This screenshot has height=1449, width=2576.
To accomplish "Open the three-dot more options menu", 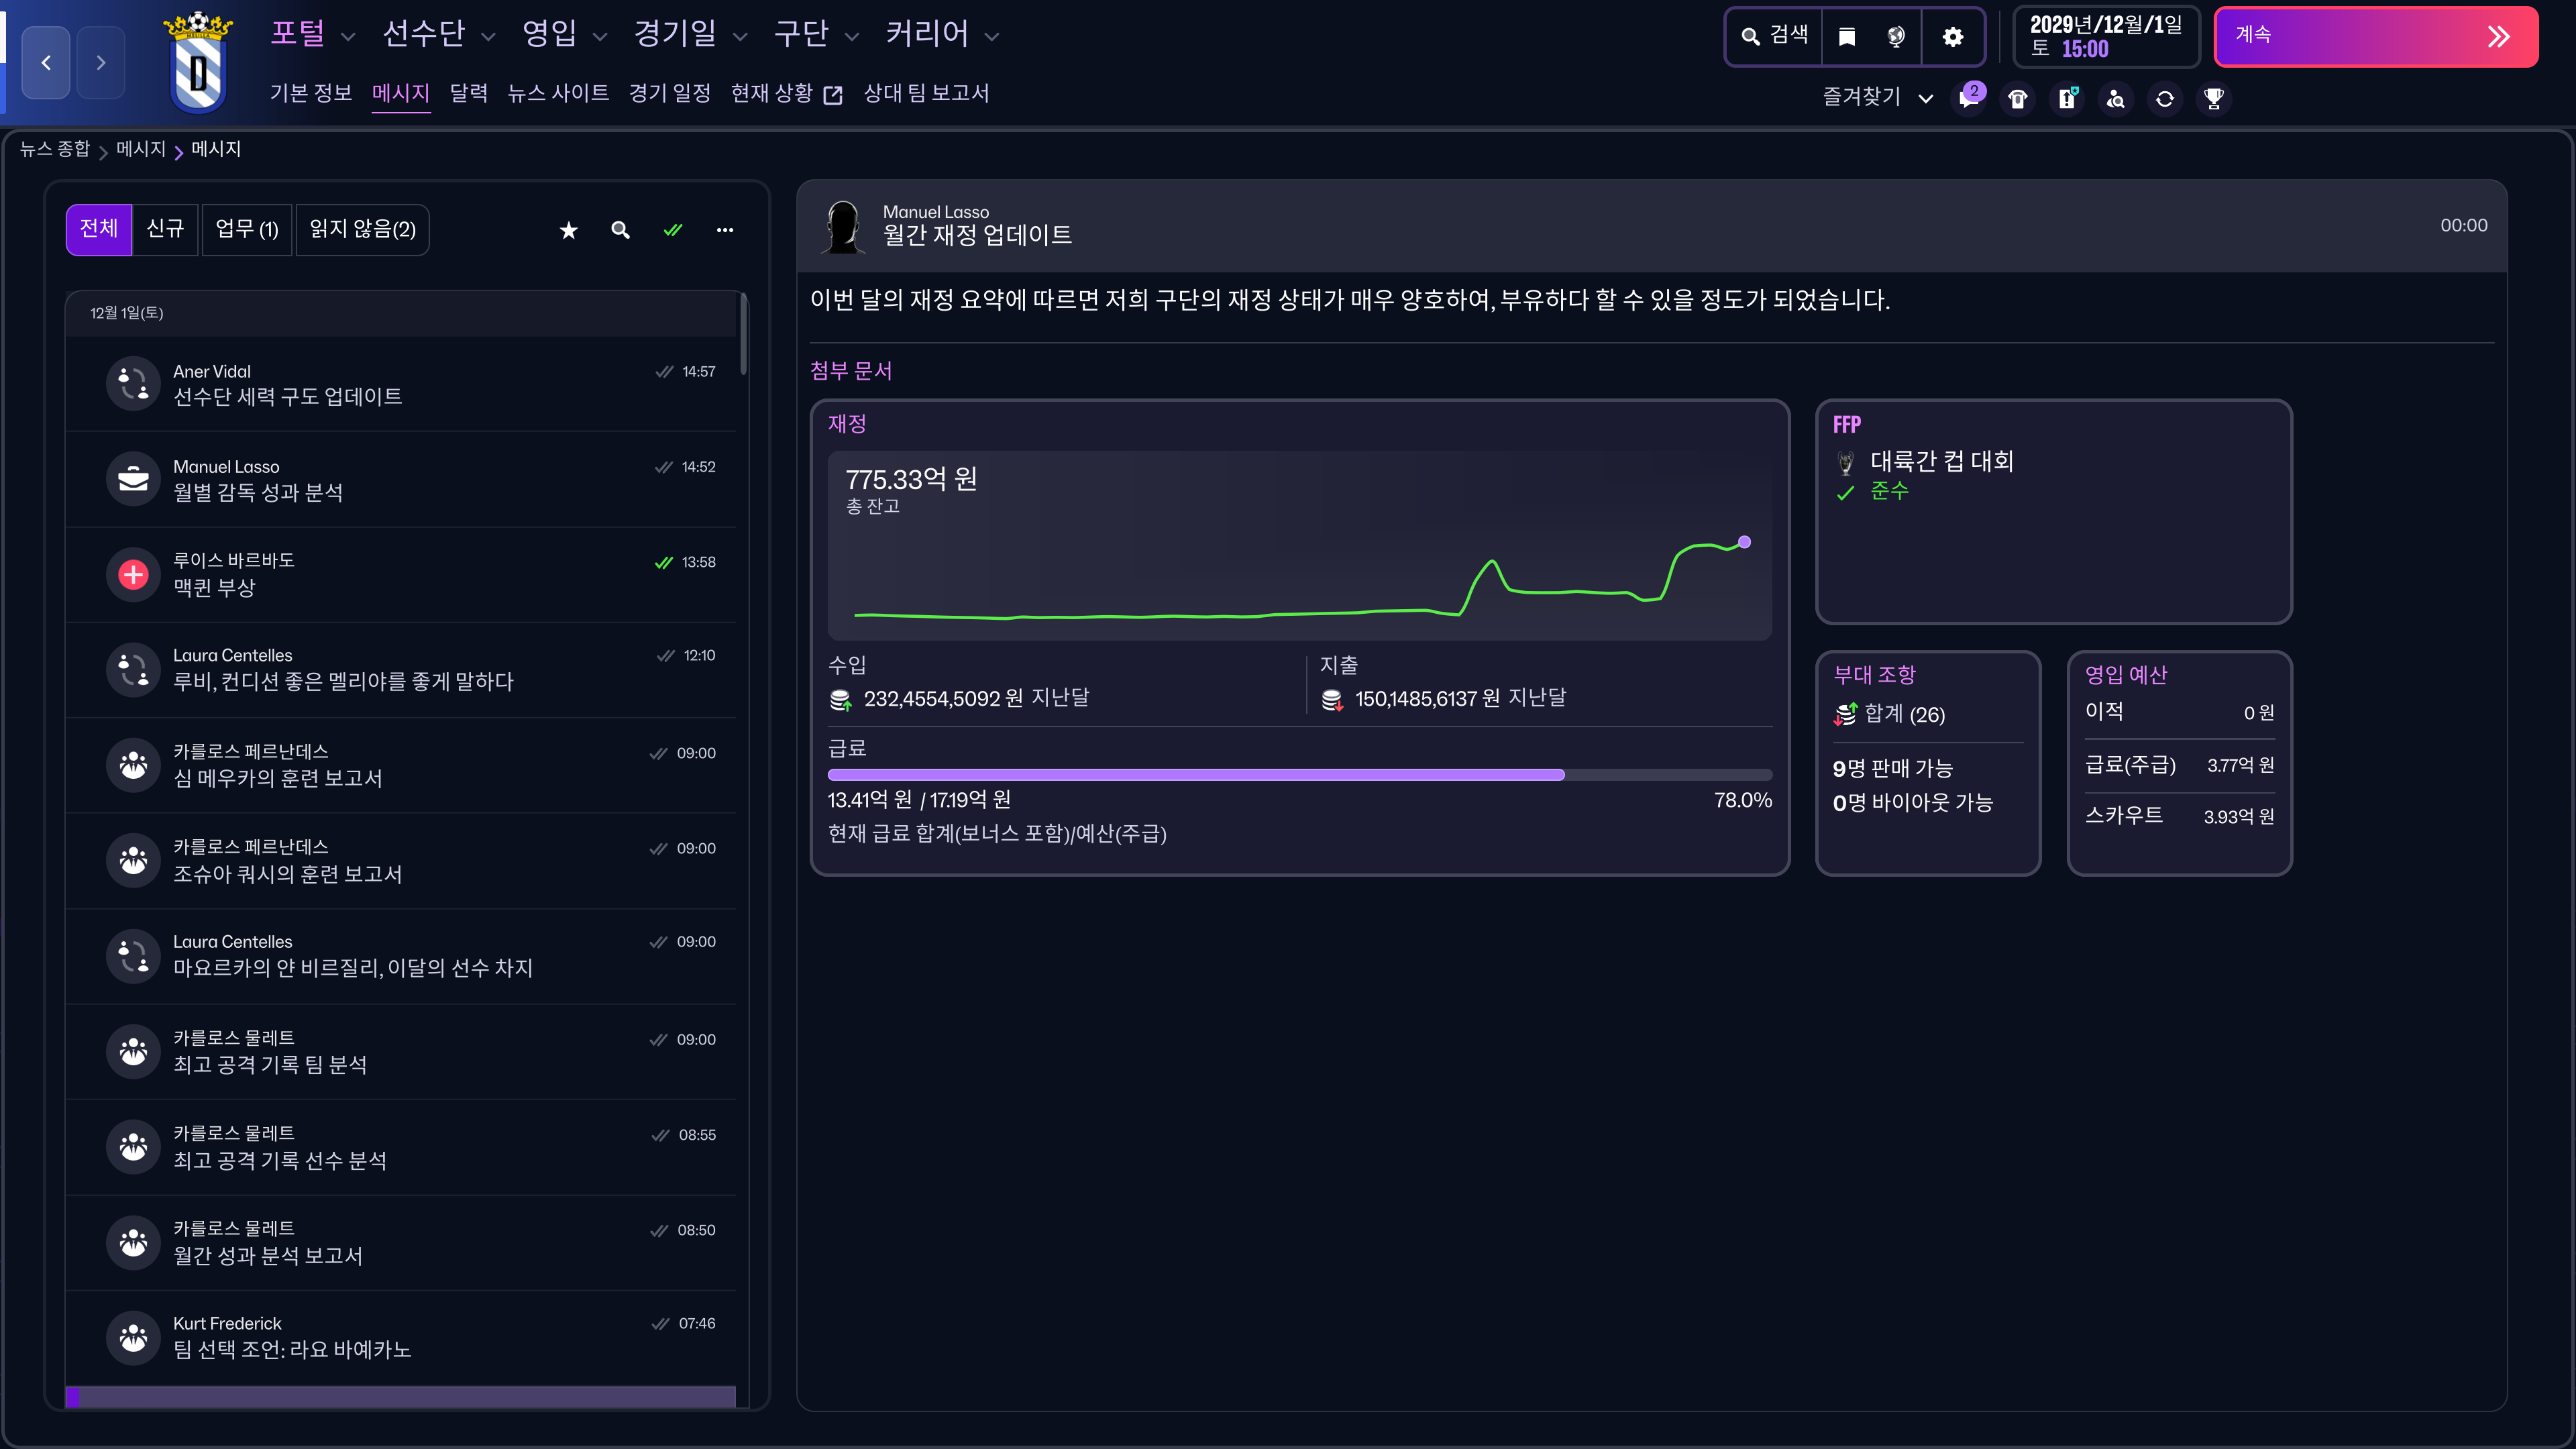I will point(724,230).
